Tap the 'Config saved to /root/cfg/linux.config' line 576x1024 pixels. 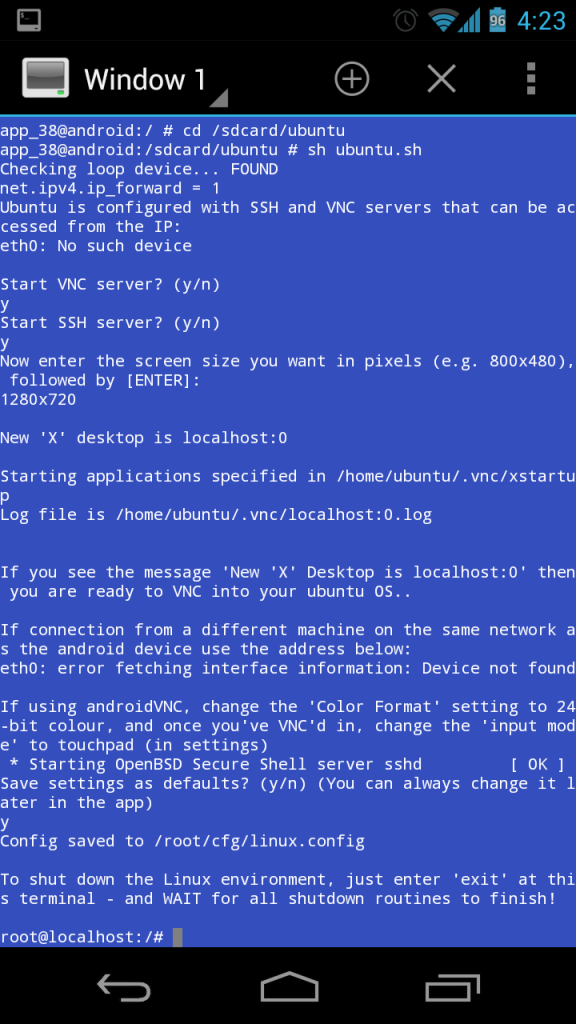pyautogui.click(x=182, y=841)
